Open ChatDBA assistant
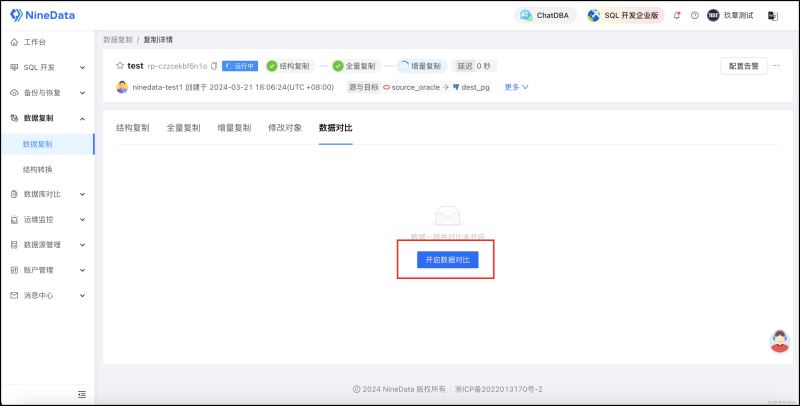800x406 pixels. pos(545,15)
